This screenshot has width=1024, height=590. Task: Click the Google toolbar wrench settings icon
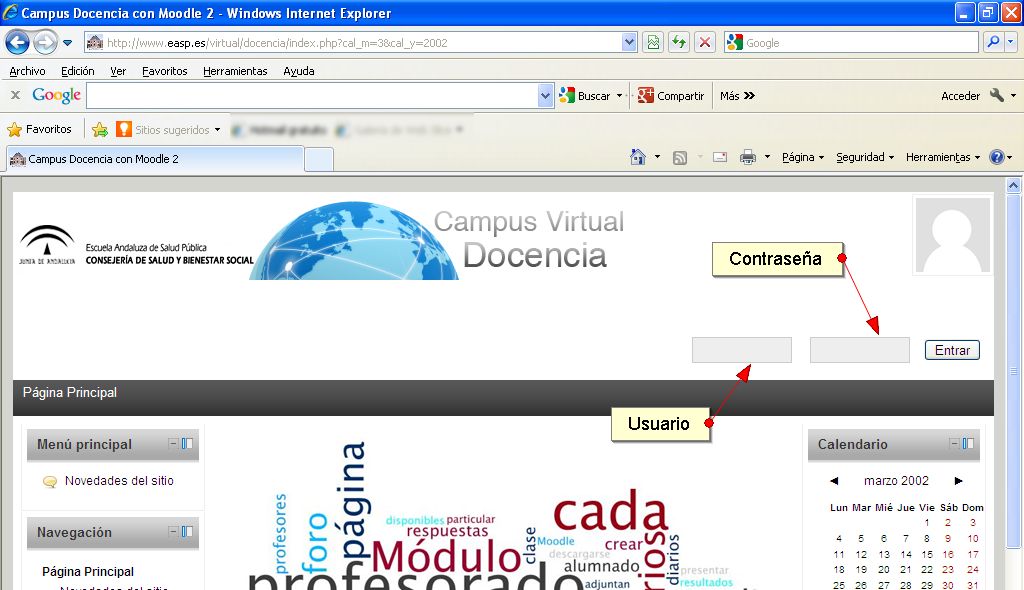(x=996, y=96)
